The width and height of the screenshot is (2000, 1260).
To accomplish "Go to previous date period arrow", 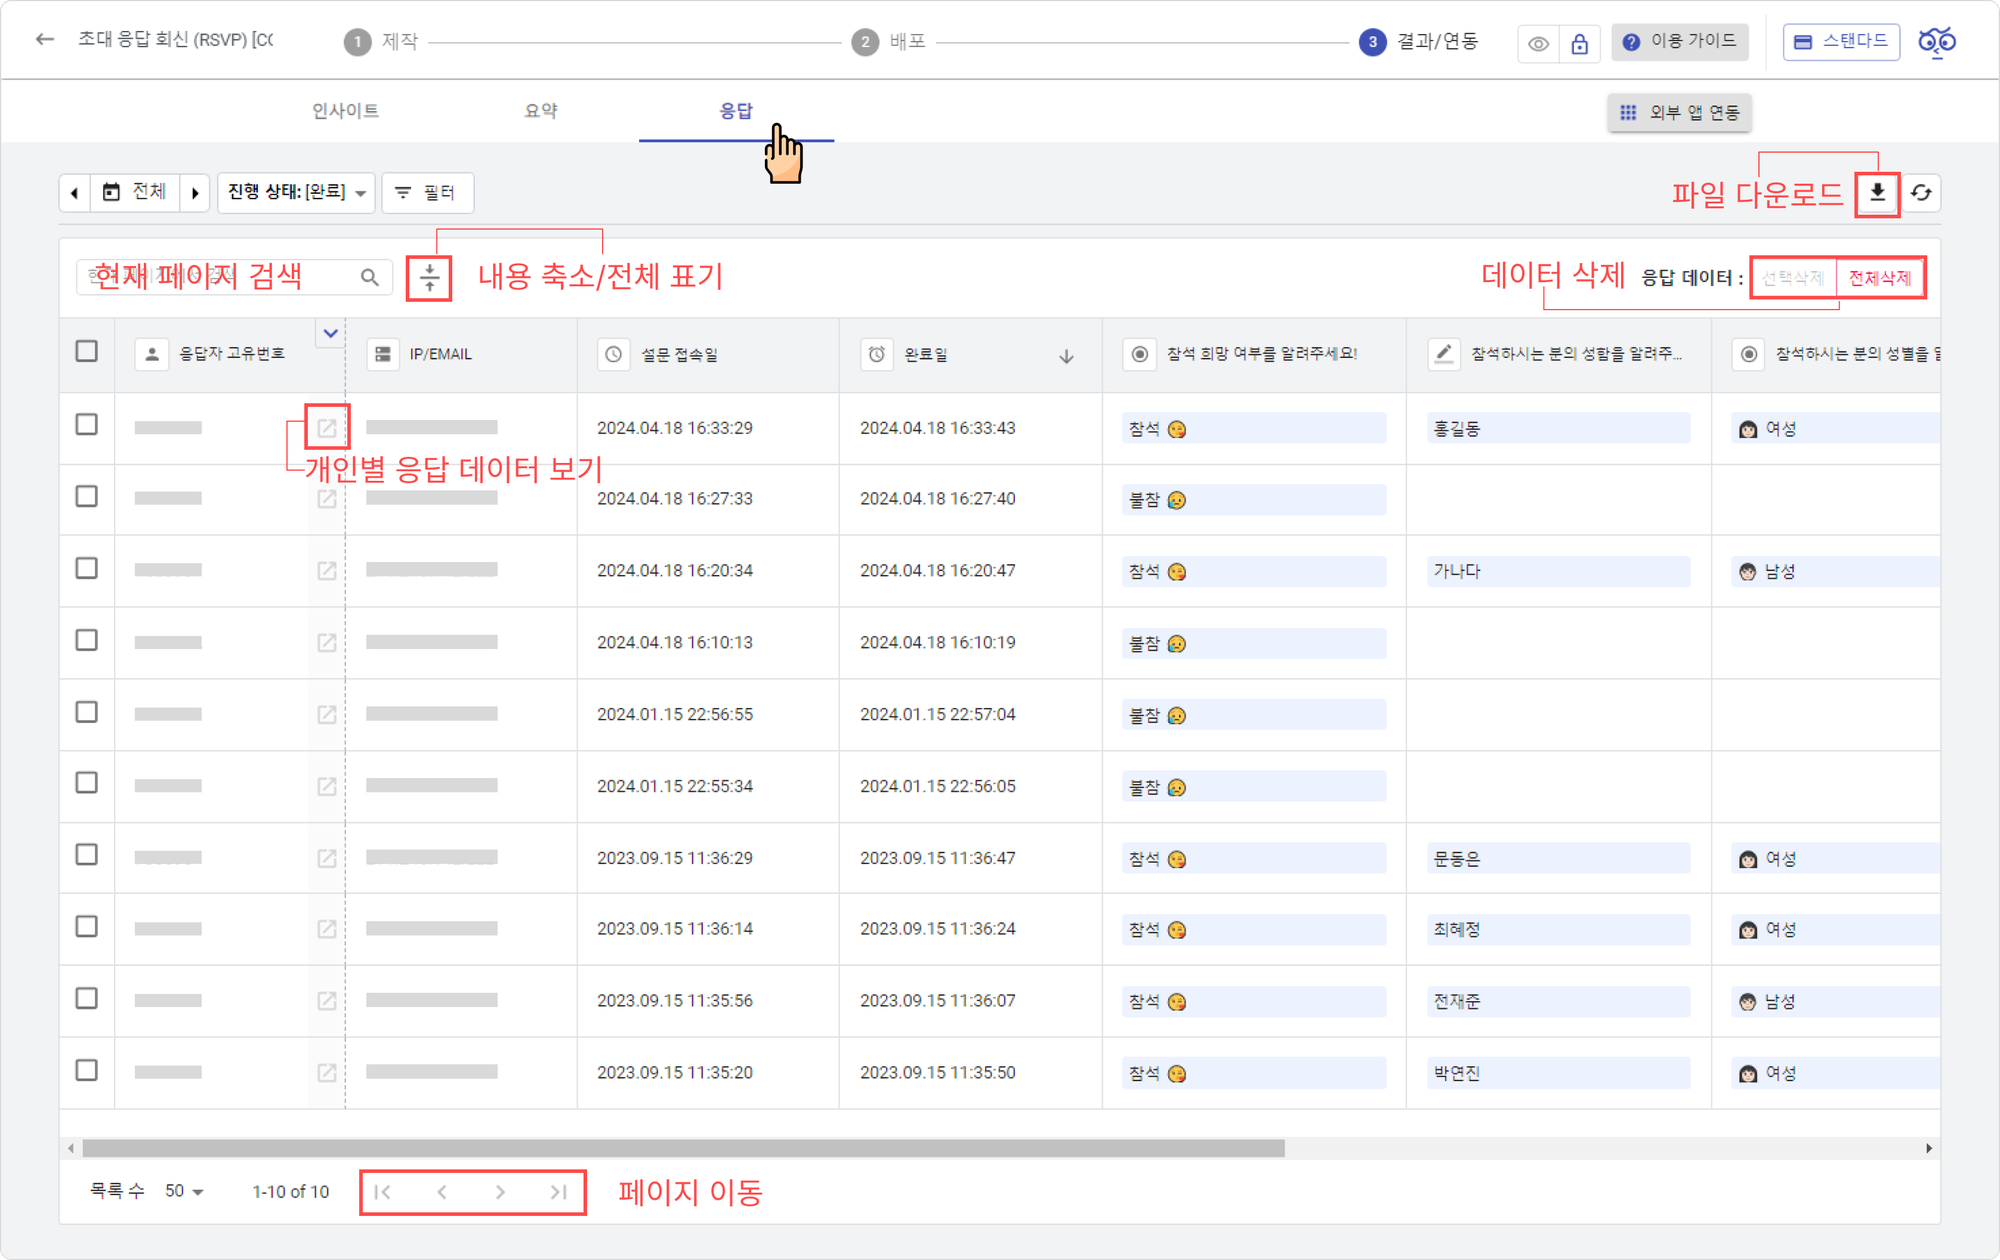I will tap(74, 192).
